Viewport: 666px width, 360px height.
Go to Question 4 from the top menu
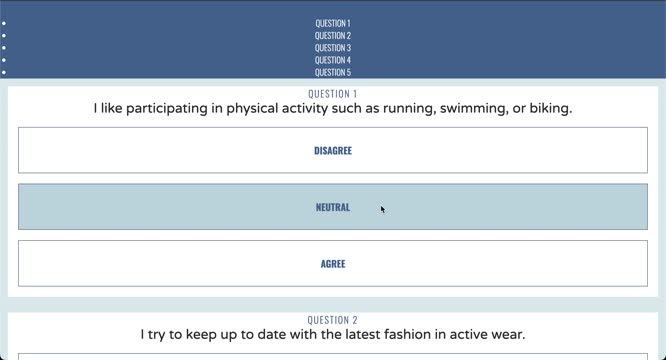[333, 60]
